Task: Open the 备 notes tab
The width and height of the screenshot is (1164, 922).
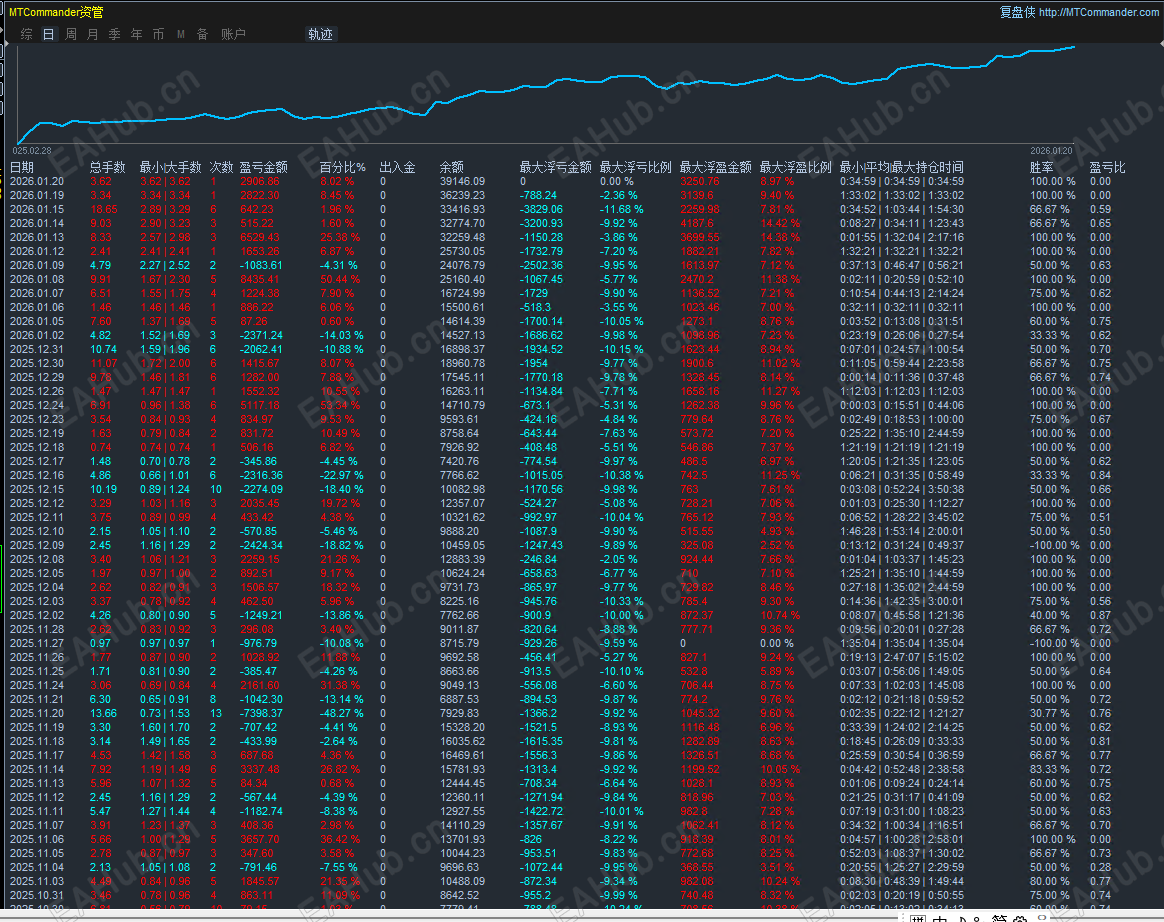Action: click(202, 34)
